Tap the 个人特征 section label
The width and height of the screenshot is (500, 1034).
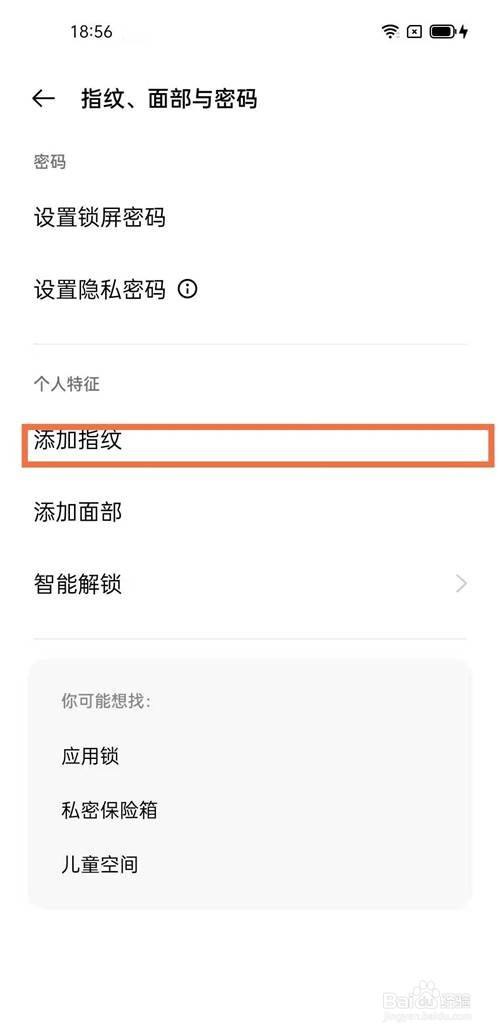point(67,384)
